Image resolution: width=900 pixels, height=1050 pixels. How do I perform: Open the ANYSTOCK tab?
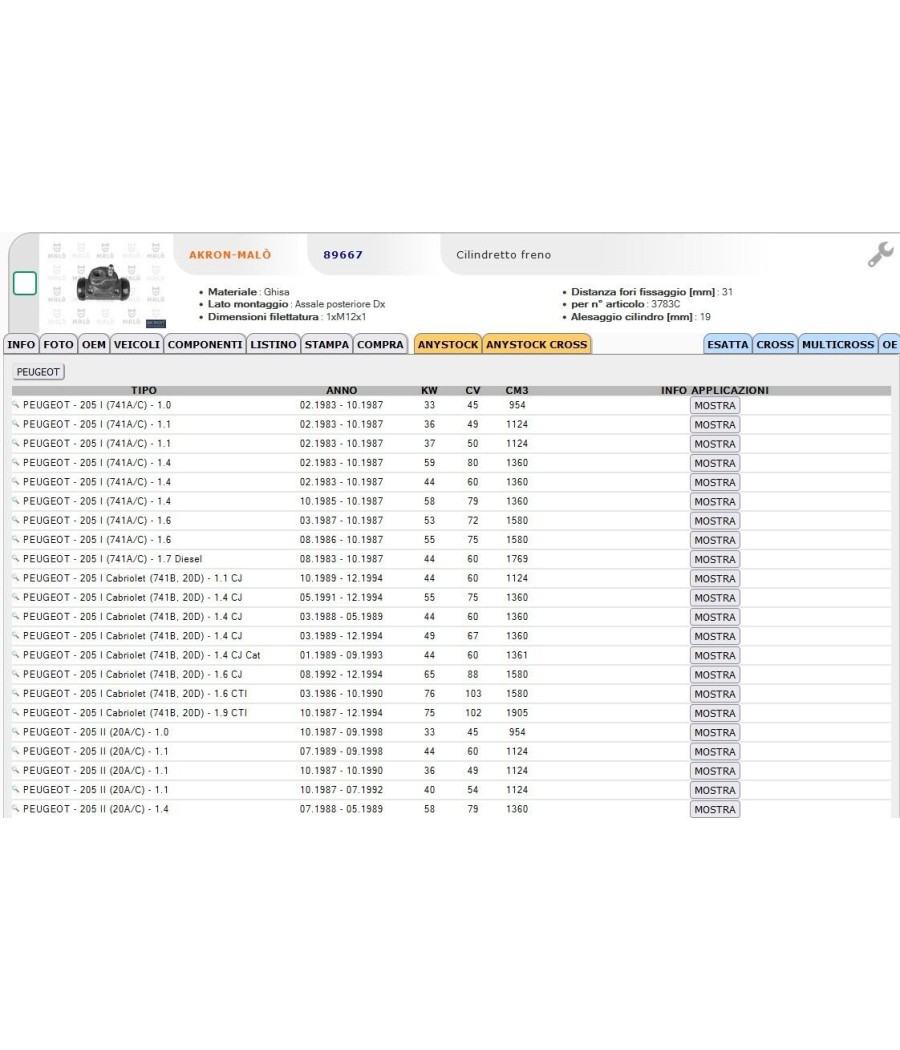tap(448, 344)
